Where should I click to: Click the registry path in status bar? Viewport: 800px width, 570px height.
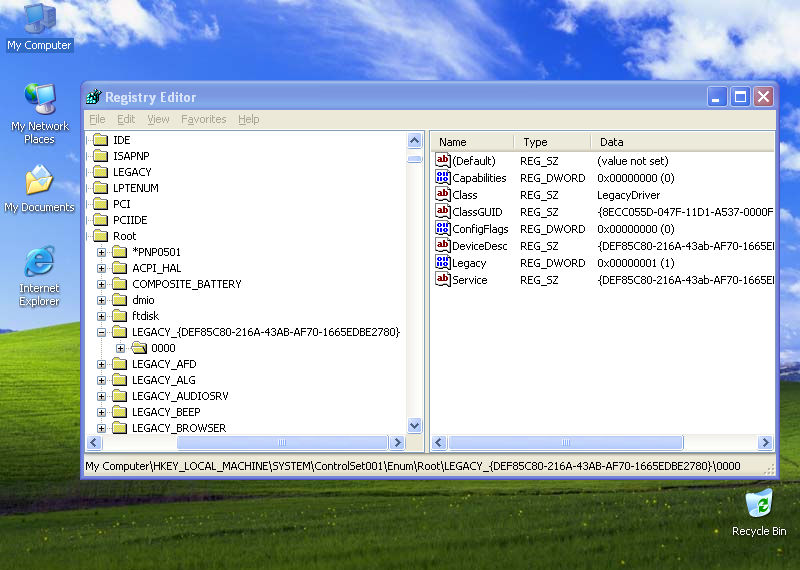point(413,466)
